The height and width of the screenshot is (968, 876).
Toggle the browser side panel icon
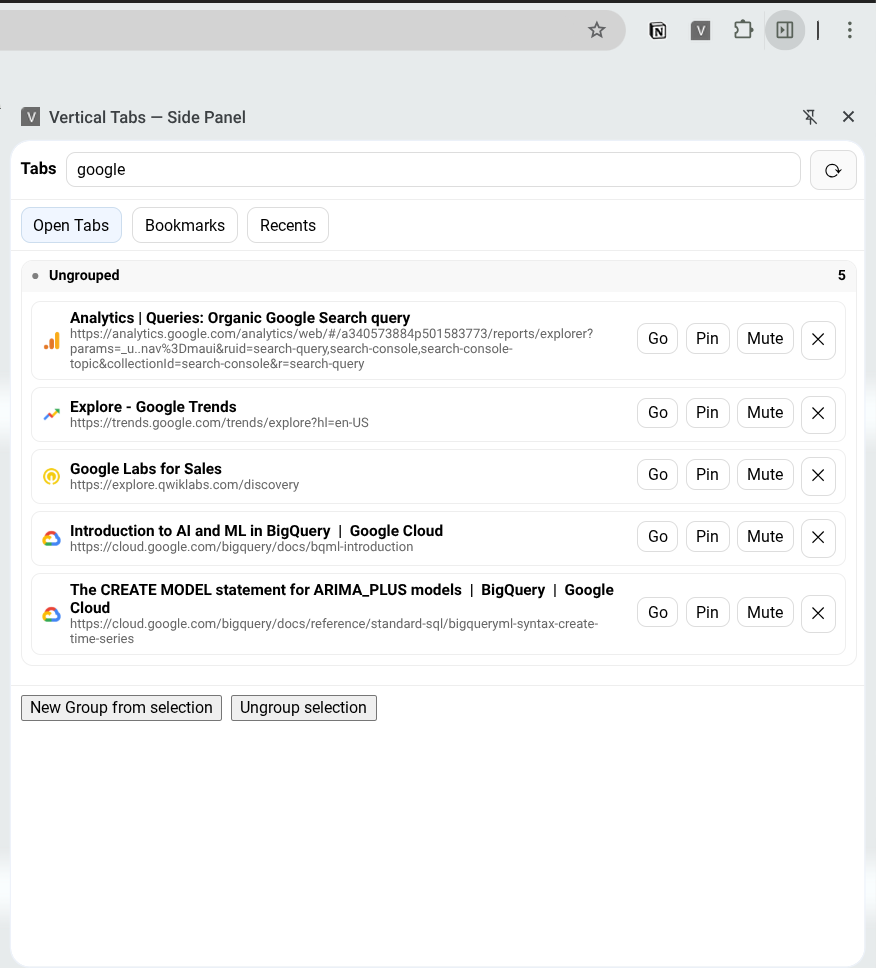click(785, 30)
